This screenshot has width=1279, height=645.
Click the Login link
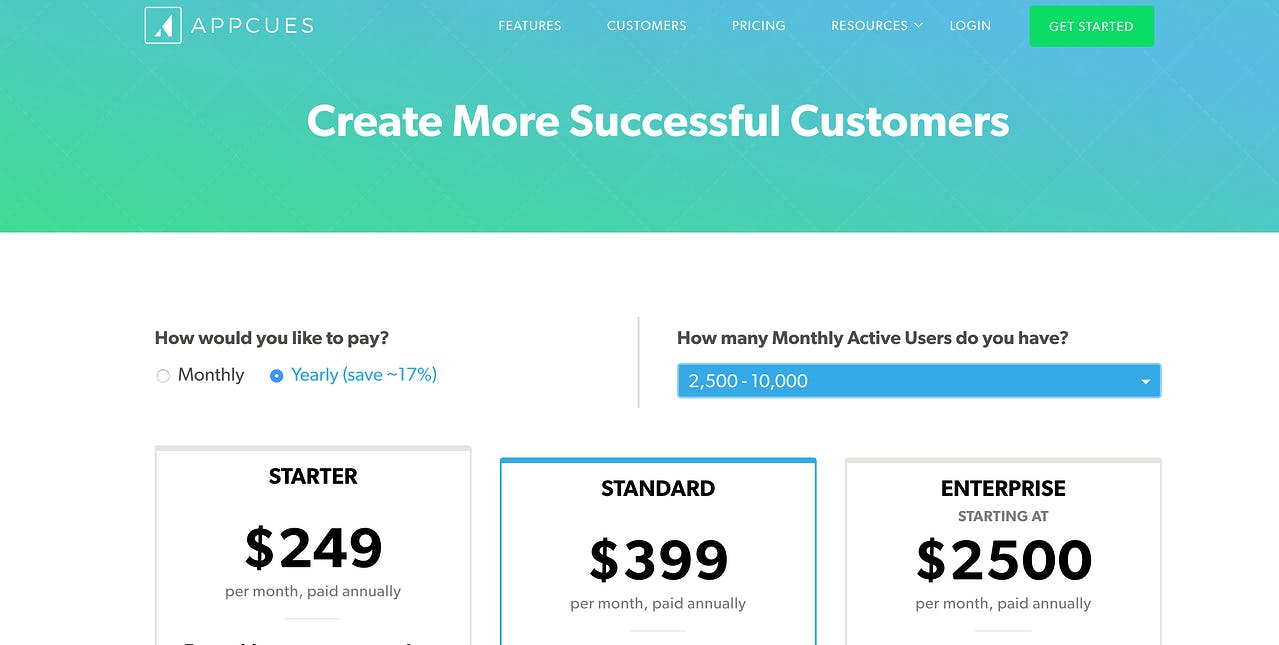click(x=969, y=26)
